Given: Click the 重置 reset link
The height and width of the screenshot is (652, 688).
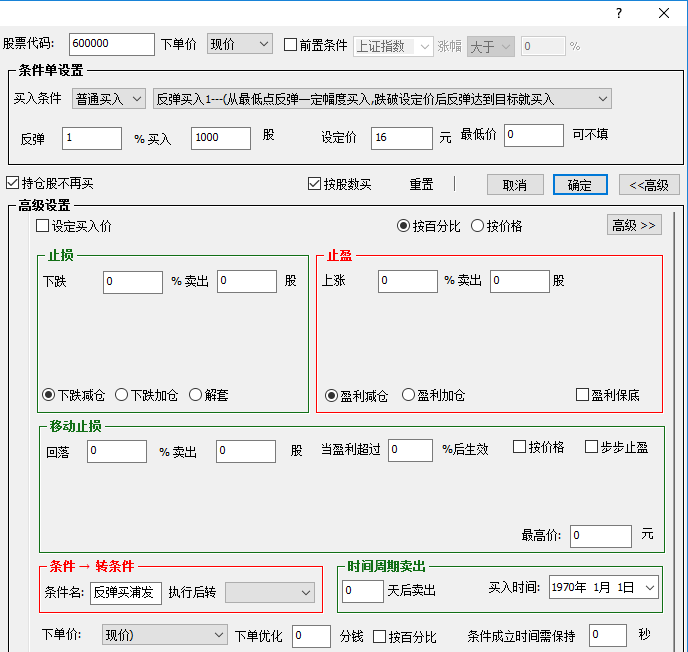Looking at the screenshot, I should (421, 185).
